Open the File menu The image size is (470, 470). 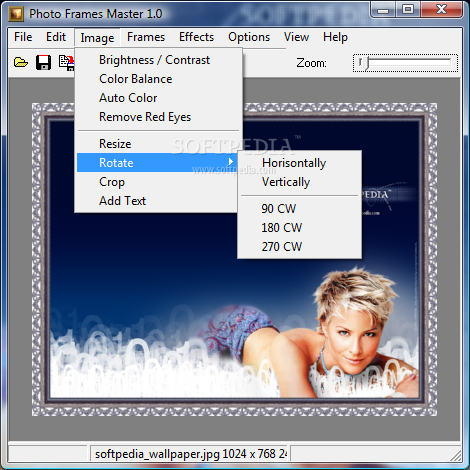pos(23,37)
